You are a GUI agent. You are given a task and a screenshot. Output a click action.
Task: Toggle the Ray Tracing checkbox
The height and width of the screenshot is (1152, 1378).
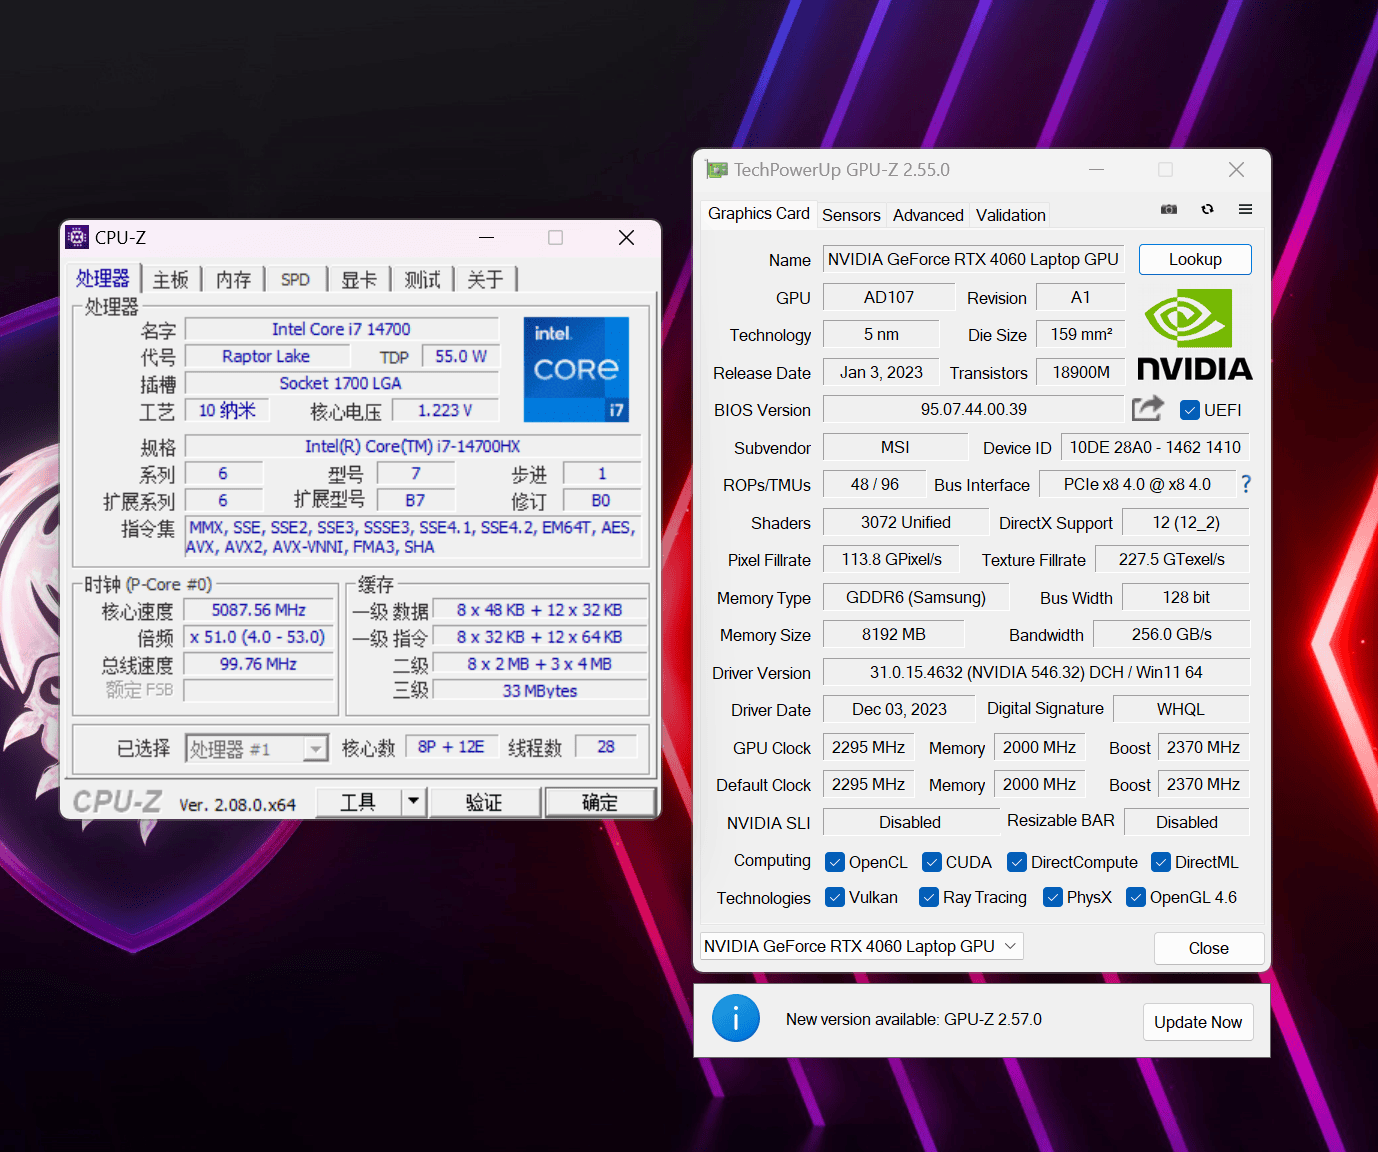pos(928,897)
